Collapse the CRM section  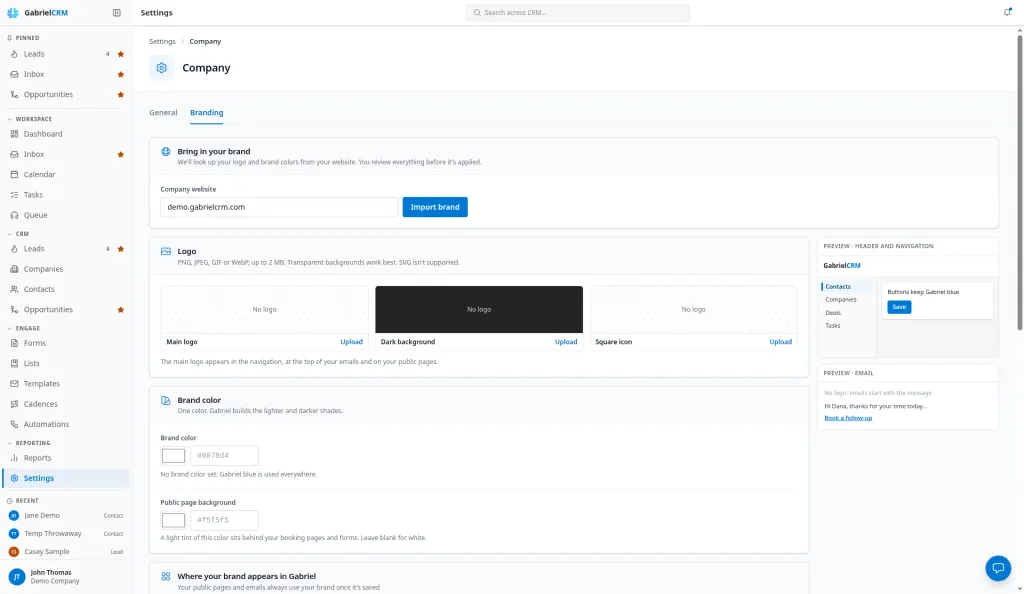(10, 234)
